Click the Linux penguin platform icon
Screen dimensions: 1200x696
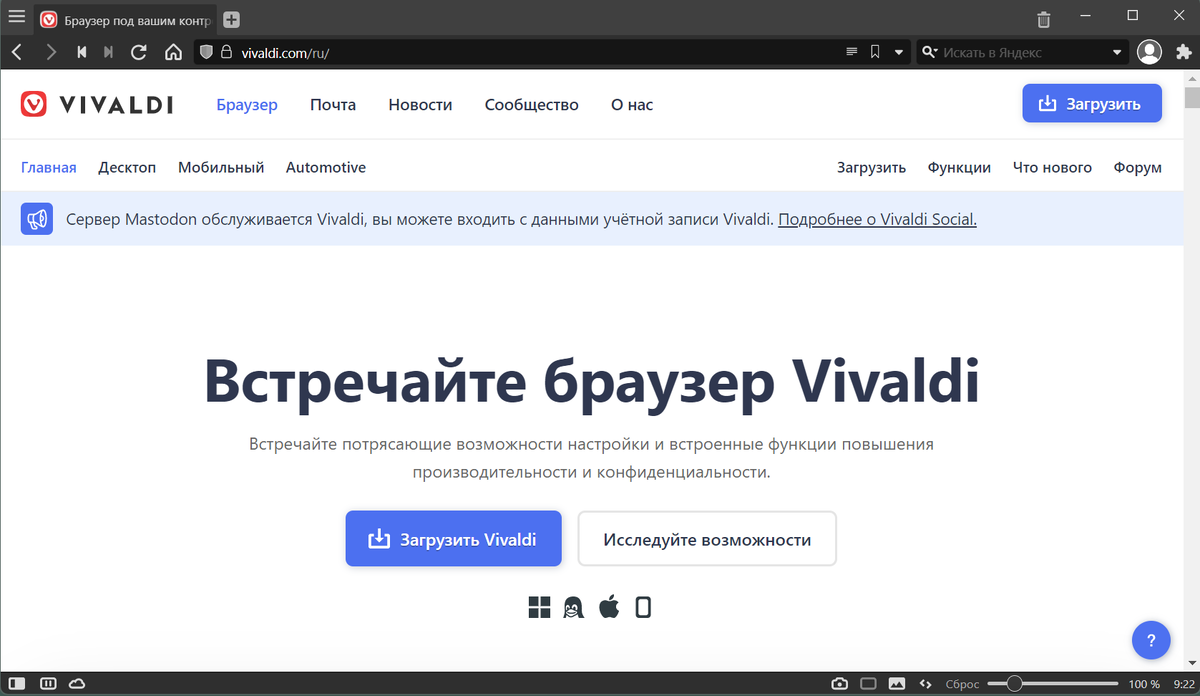[x=573, y=607]
